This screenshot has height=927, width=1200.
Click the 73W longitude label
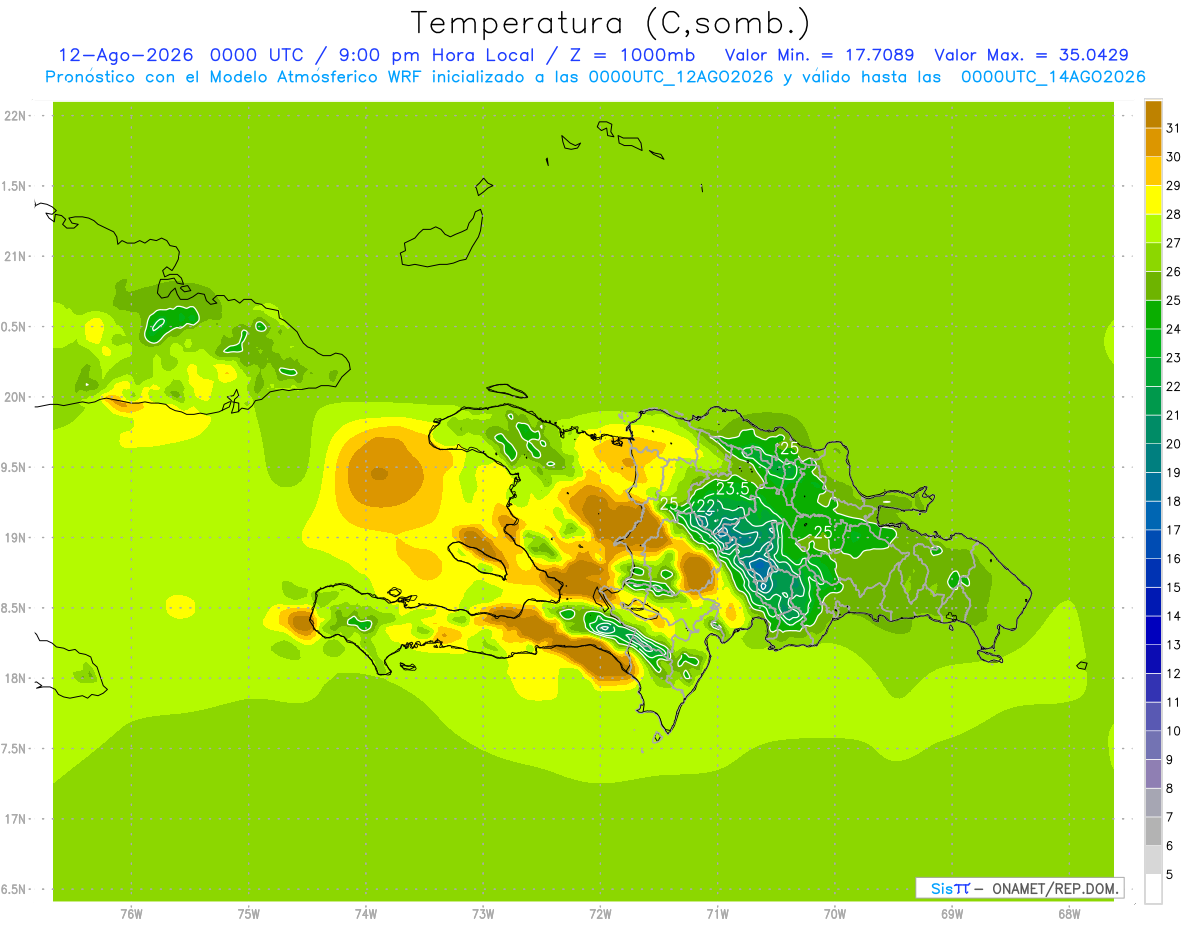pos(483,913)
